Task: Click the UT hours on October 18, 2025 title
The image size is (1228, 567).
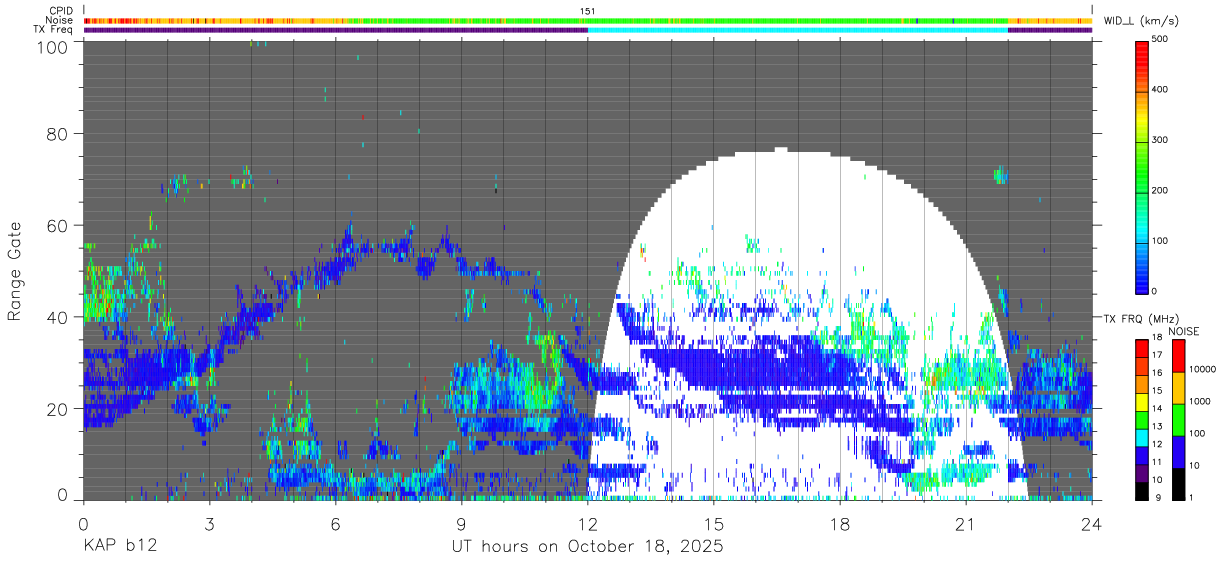Action: (x=588, y=548)
